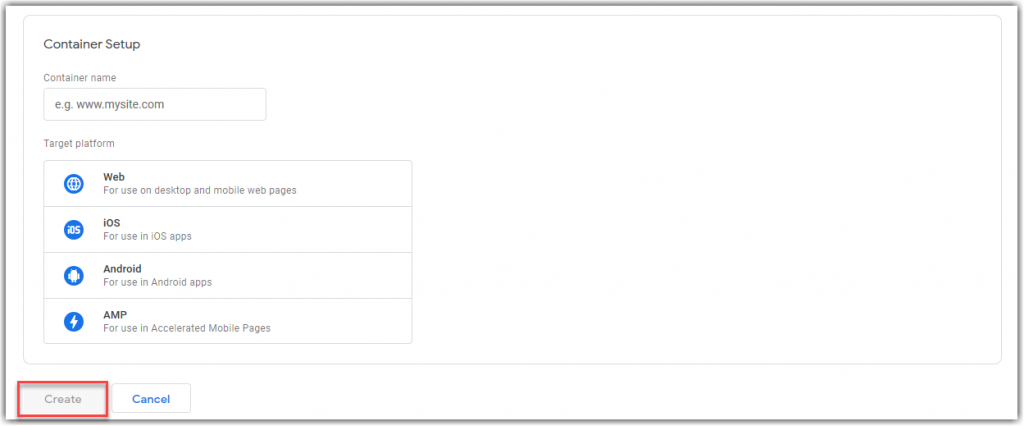Select the AMP target platform option
This screenshot has height=426, width=1024.
click(228, 321)
